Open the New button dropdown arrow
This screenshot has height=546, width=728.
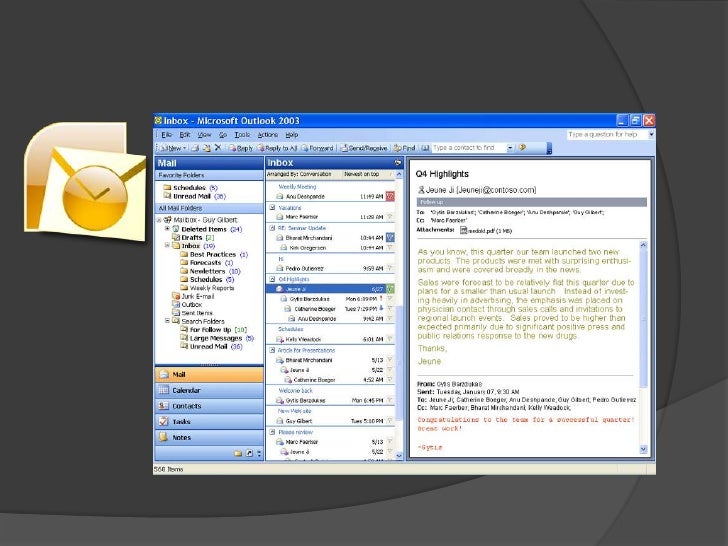pos(184,148)
